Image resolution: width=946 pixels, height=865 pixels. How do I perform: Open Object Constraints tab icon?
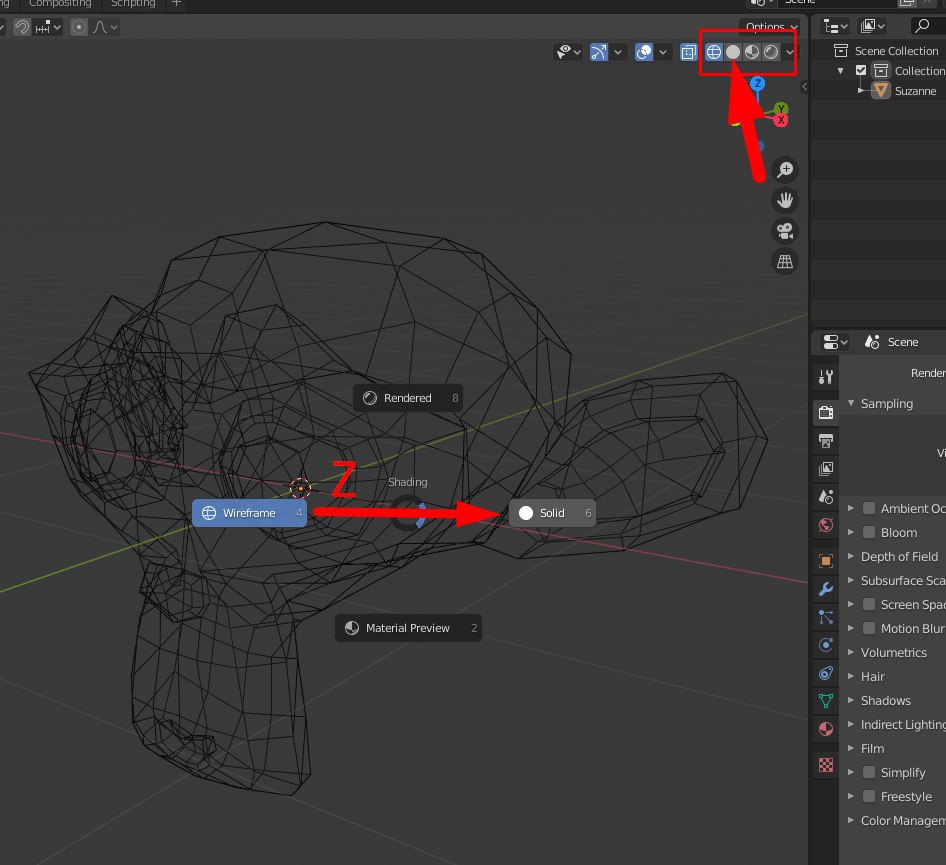click(x=826, y=673)
